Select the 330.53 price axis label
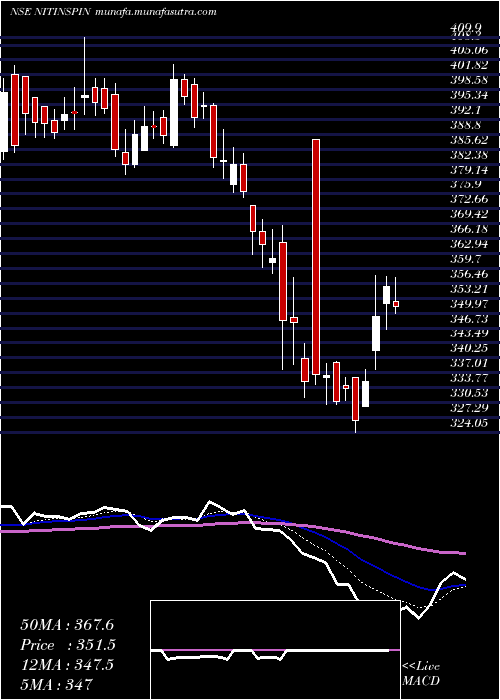This screenshot has height=700, width=500. (x=469, y=393)
